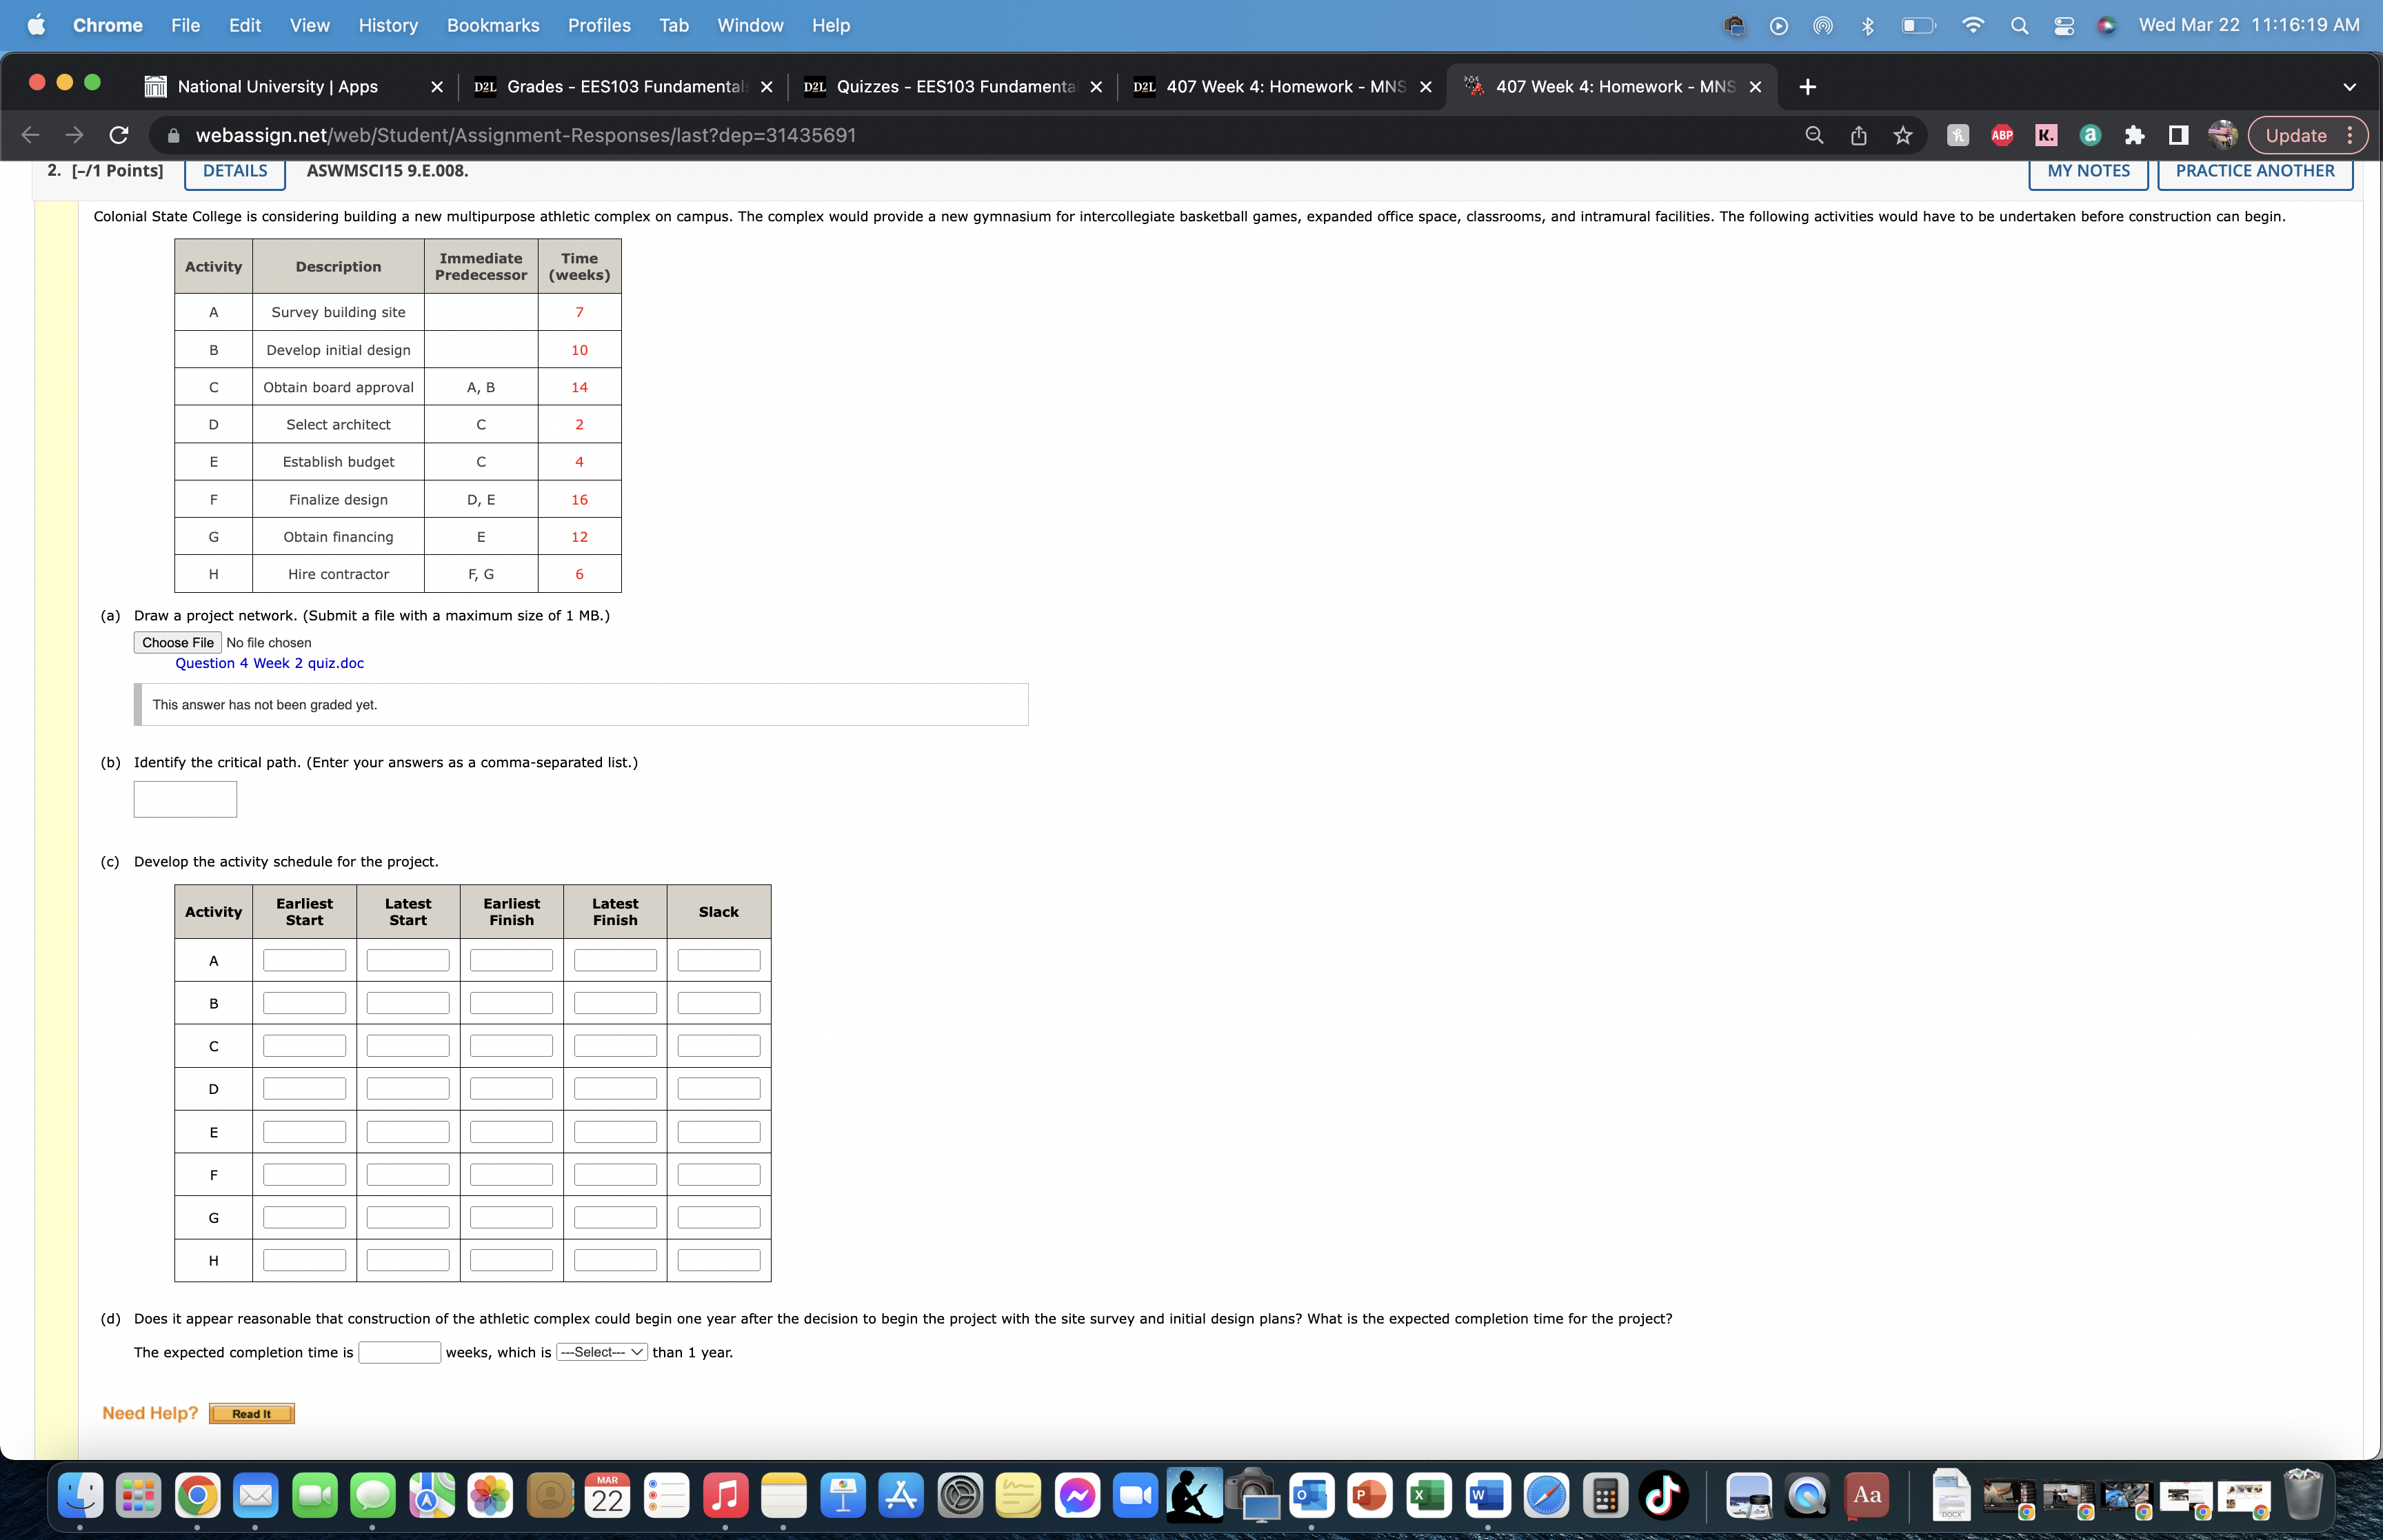Open the tab search chevron
This screenshot has width=2383, height=1540.
(2349, 86)
